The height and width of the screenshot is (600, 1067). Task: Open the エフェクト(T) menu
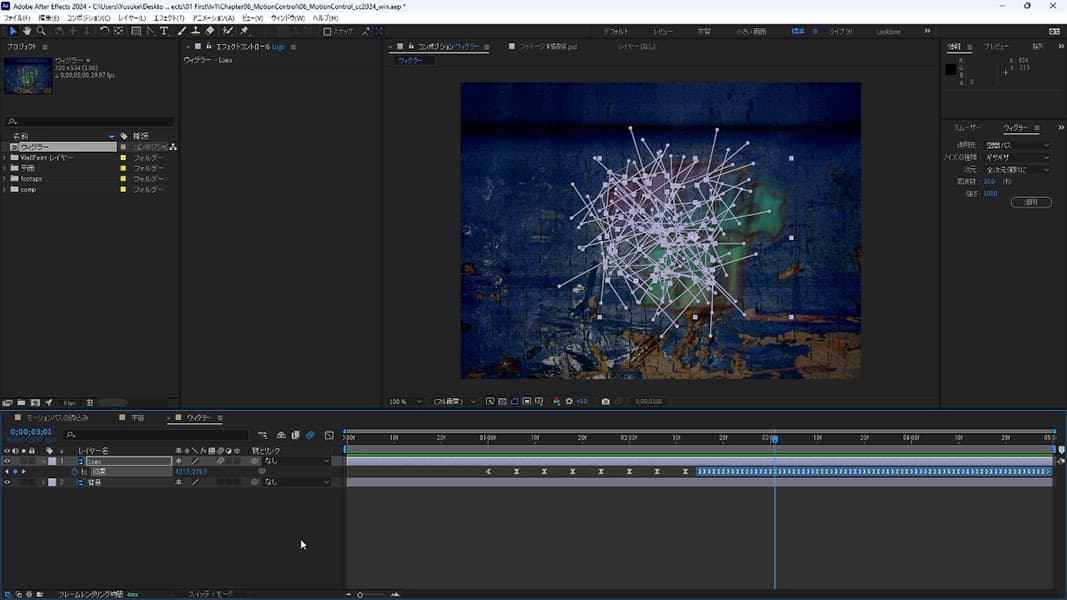coord(168,18)
